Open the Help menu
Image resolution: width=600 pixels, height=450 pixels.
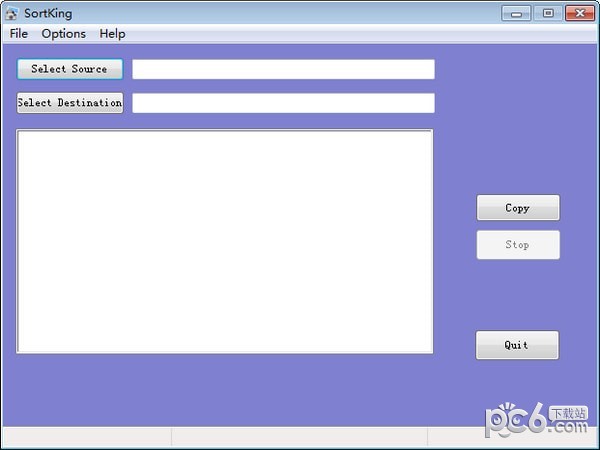point(112,34)
